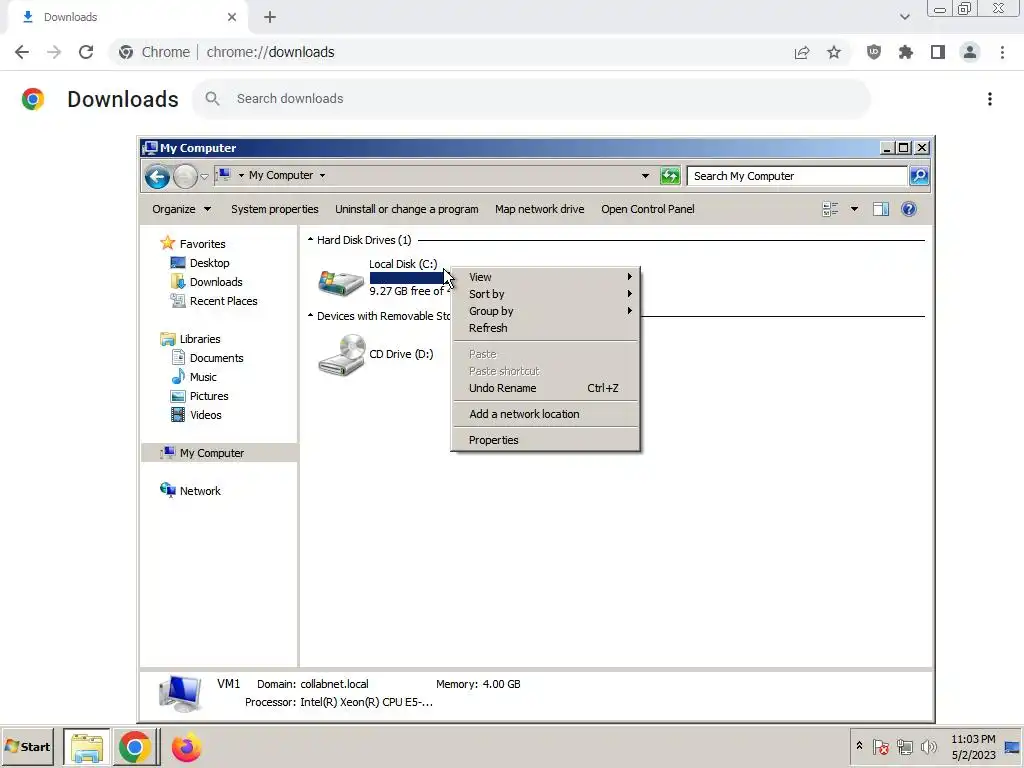Click Search My Computer box
The height and width of the screenshot is (768, 1024).
tap(797, 176)
